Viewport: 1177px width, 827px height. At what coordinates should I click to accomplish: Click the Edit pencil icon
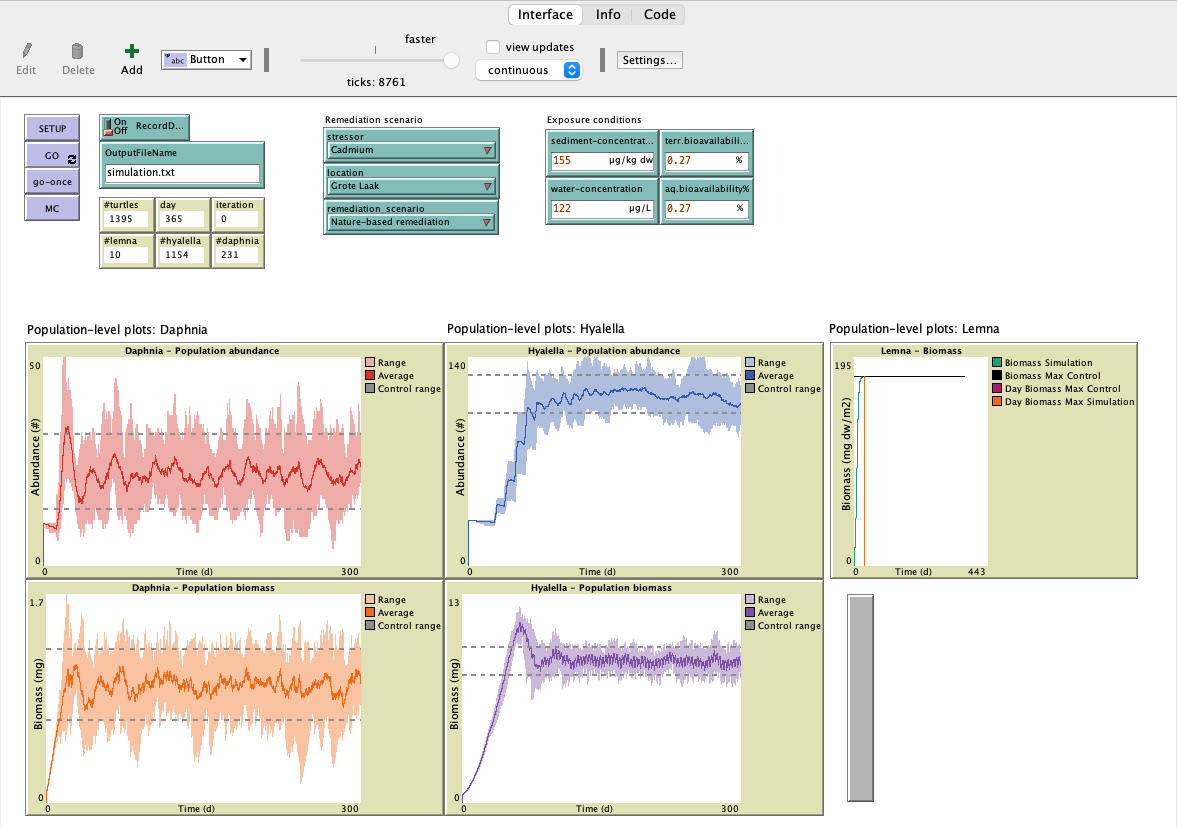coord(26,51)
